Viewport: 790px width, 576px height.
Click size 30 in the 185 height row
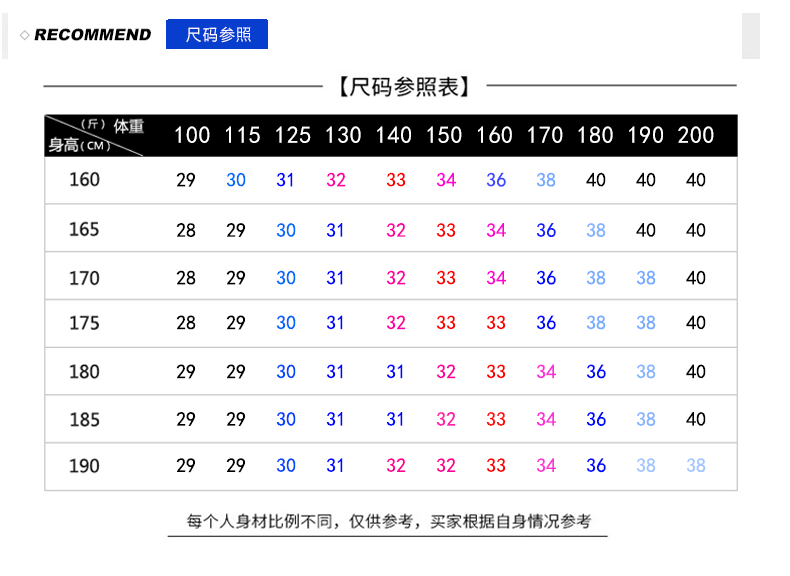(286, 419)
